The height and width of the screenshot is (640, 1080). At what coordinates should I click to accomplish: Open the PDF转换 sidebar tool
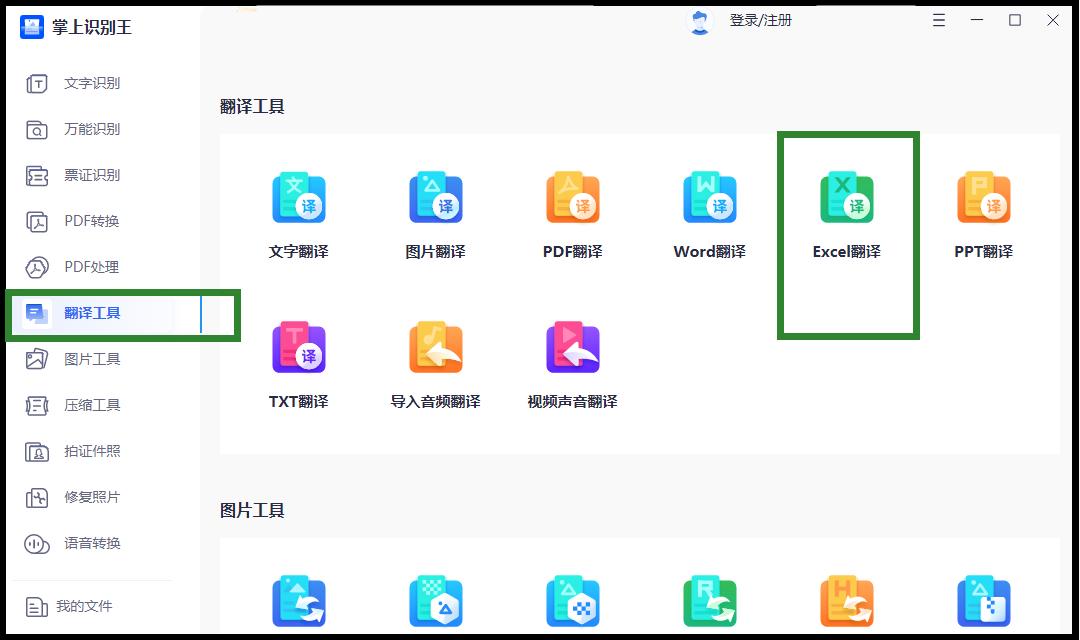tap(88, 221)
